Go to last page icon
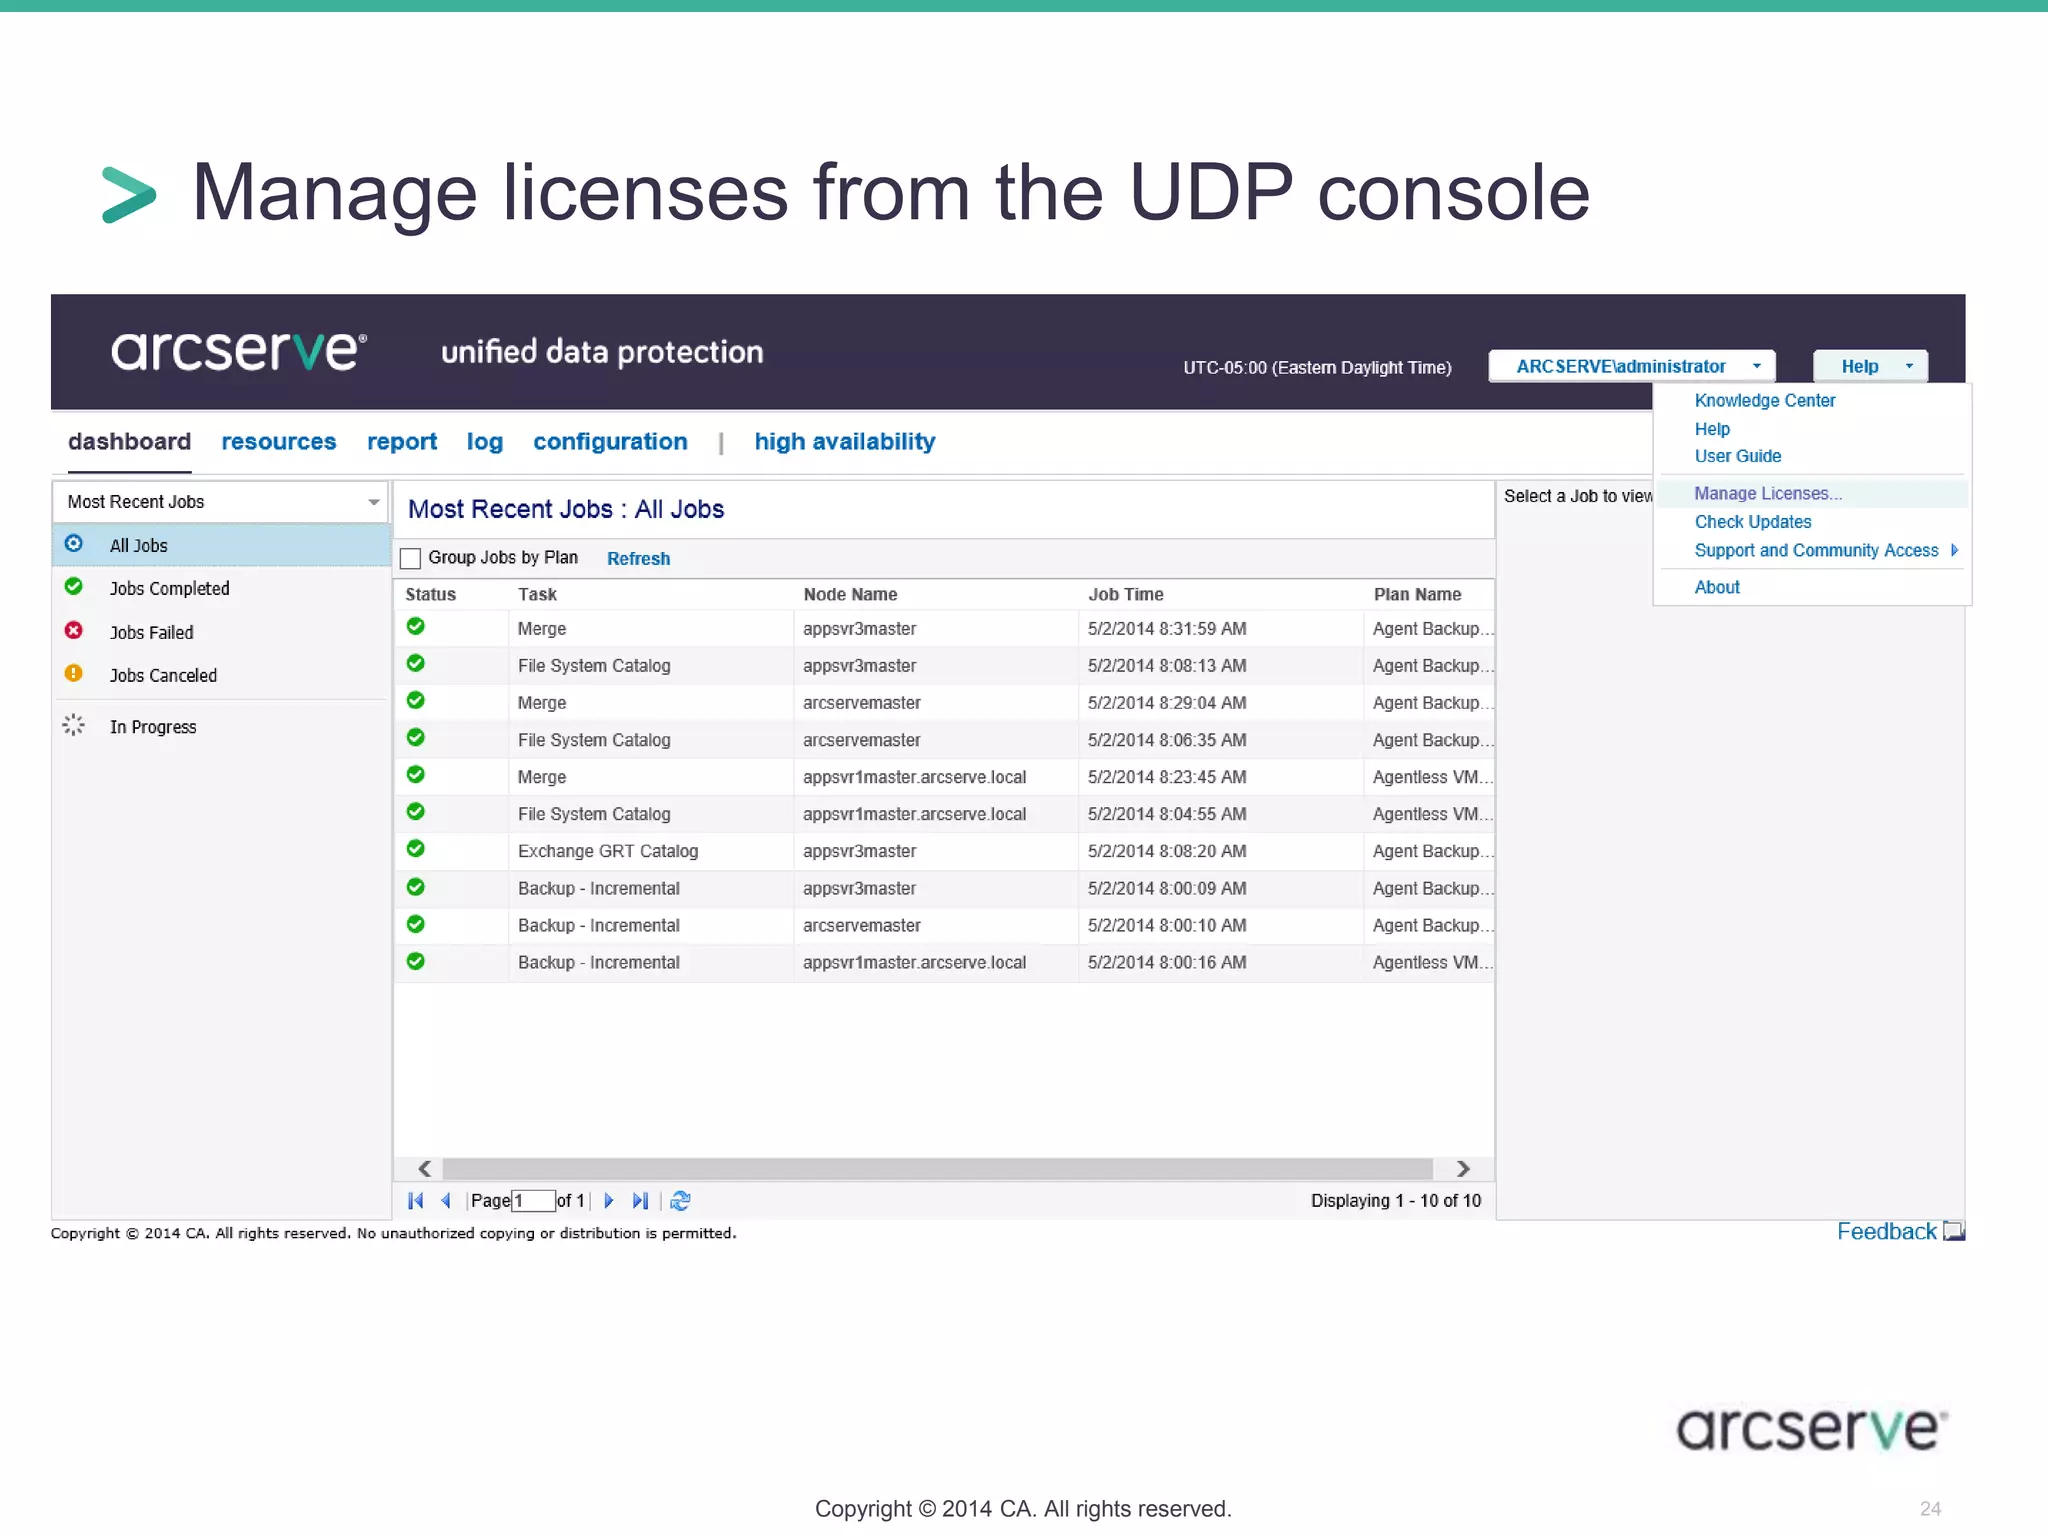This screenshot has width=2048, height=1536. coord(640,1200)
